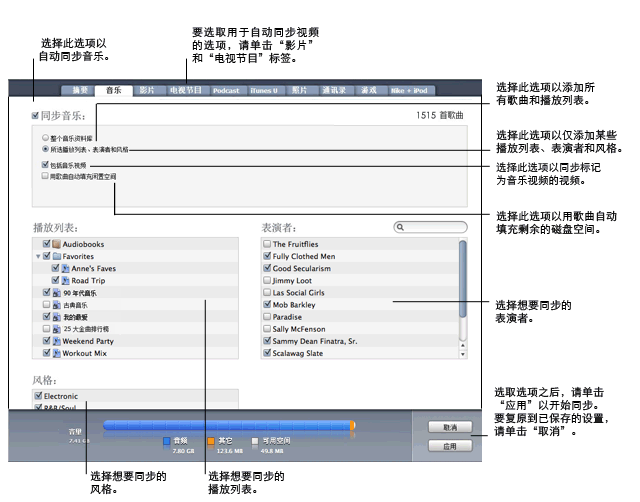Viewport: 640px width, 502px height.
Task: Click the 应用 button to sync
Action: [450, 446]
